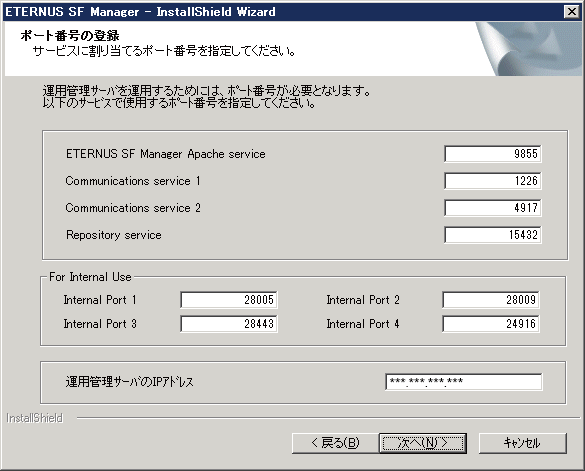The image size is (585, 471).
Task: Click the ETERNUS SF Manager Apache service port field
Action: (x=492, y=154)
